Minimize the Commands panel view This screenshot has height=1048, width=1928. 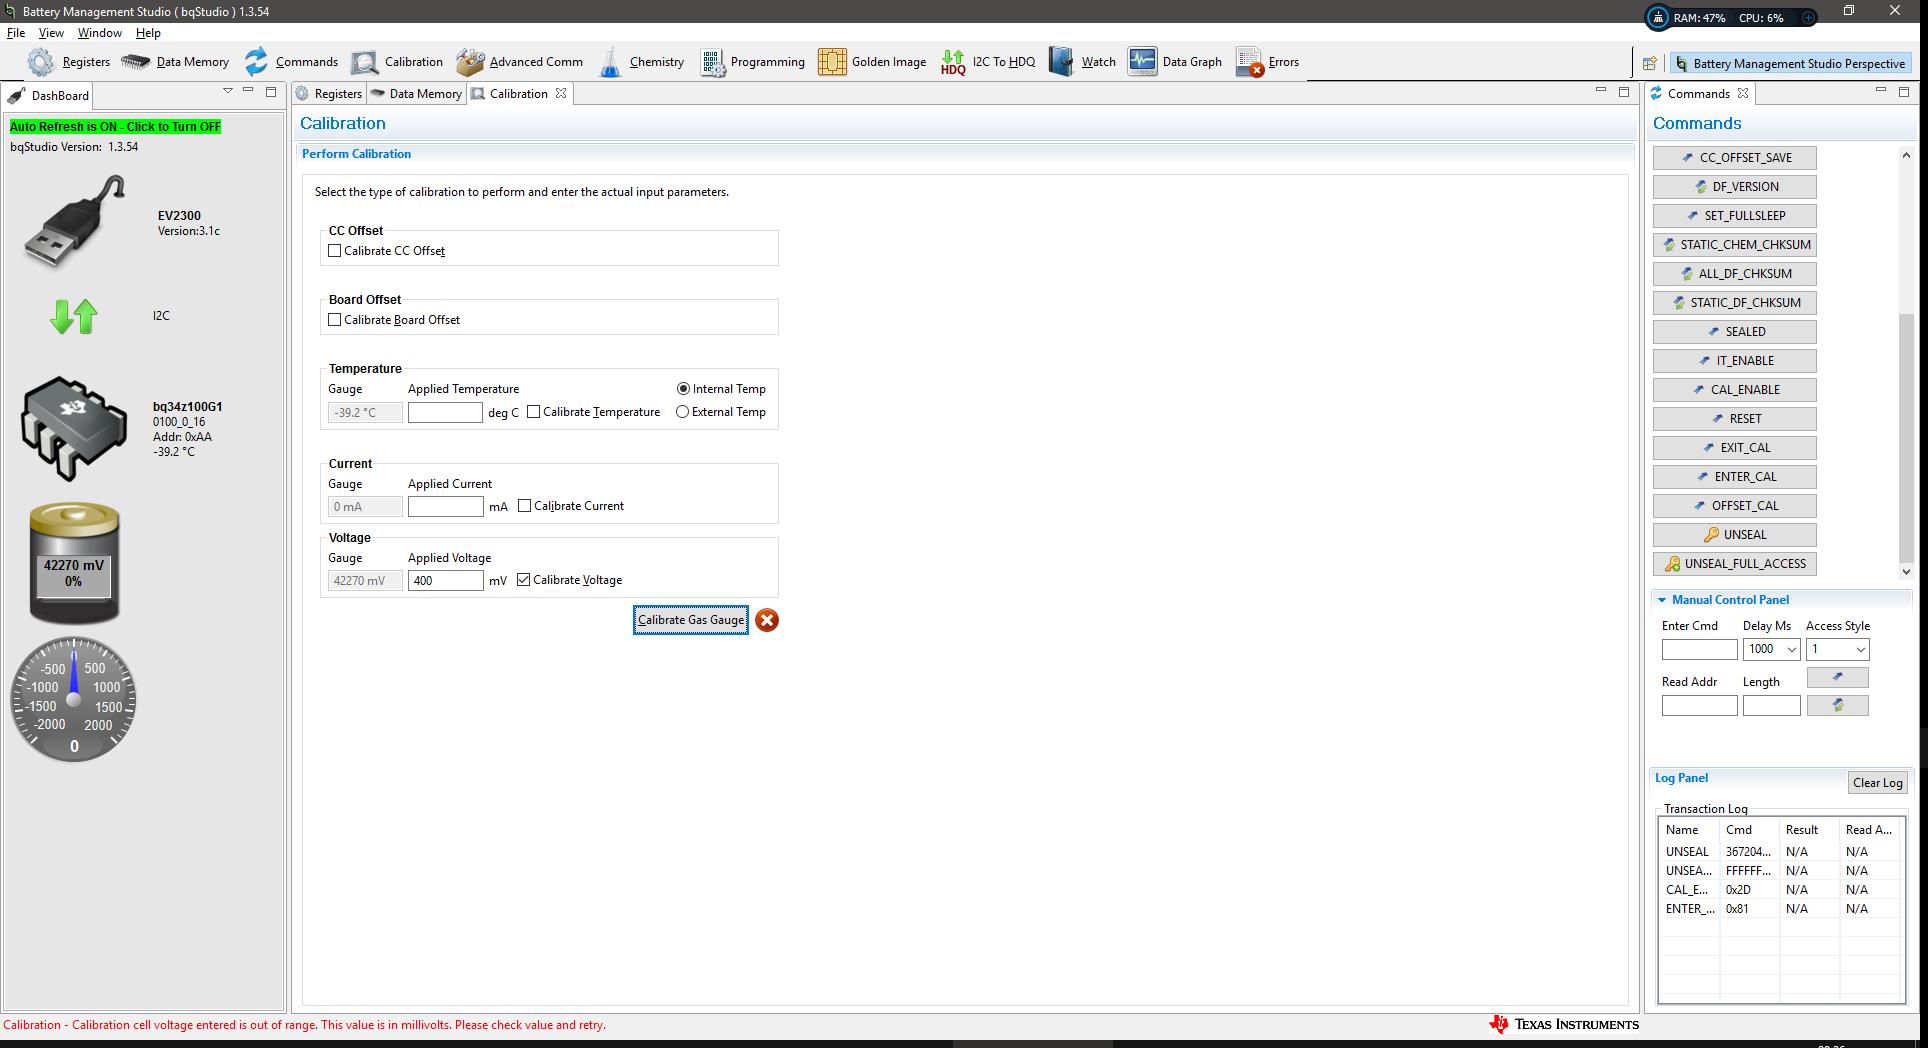coord(1880,91)
